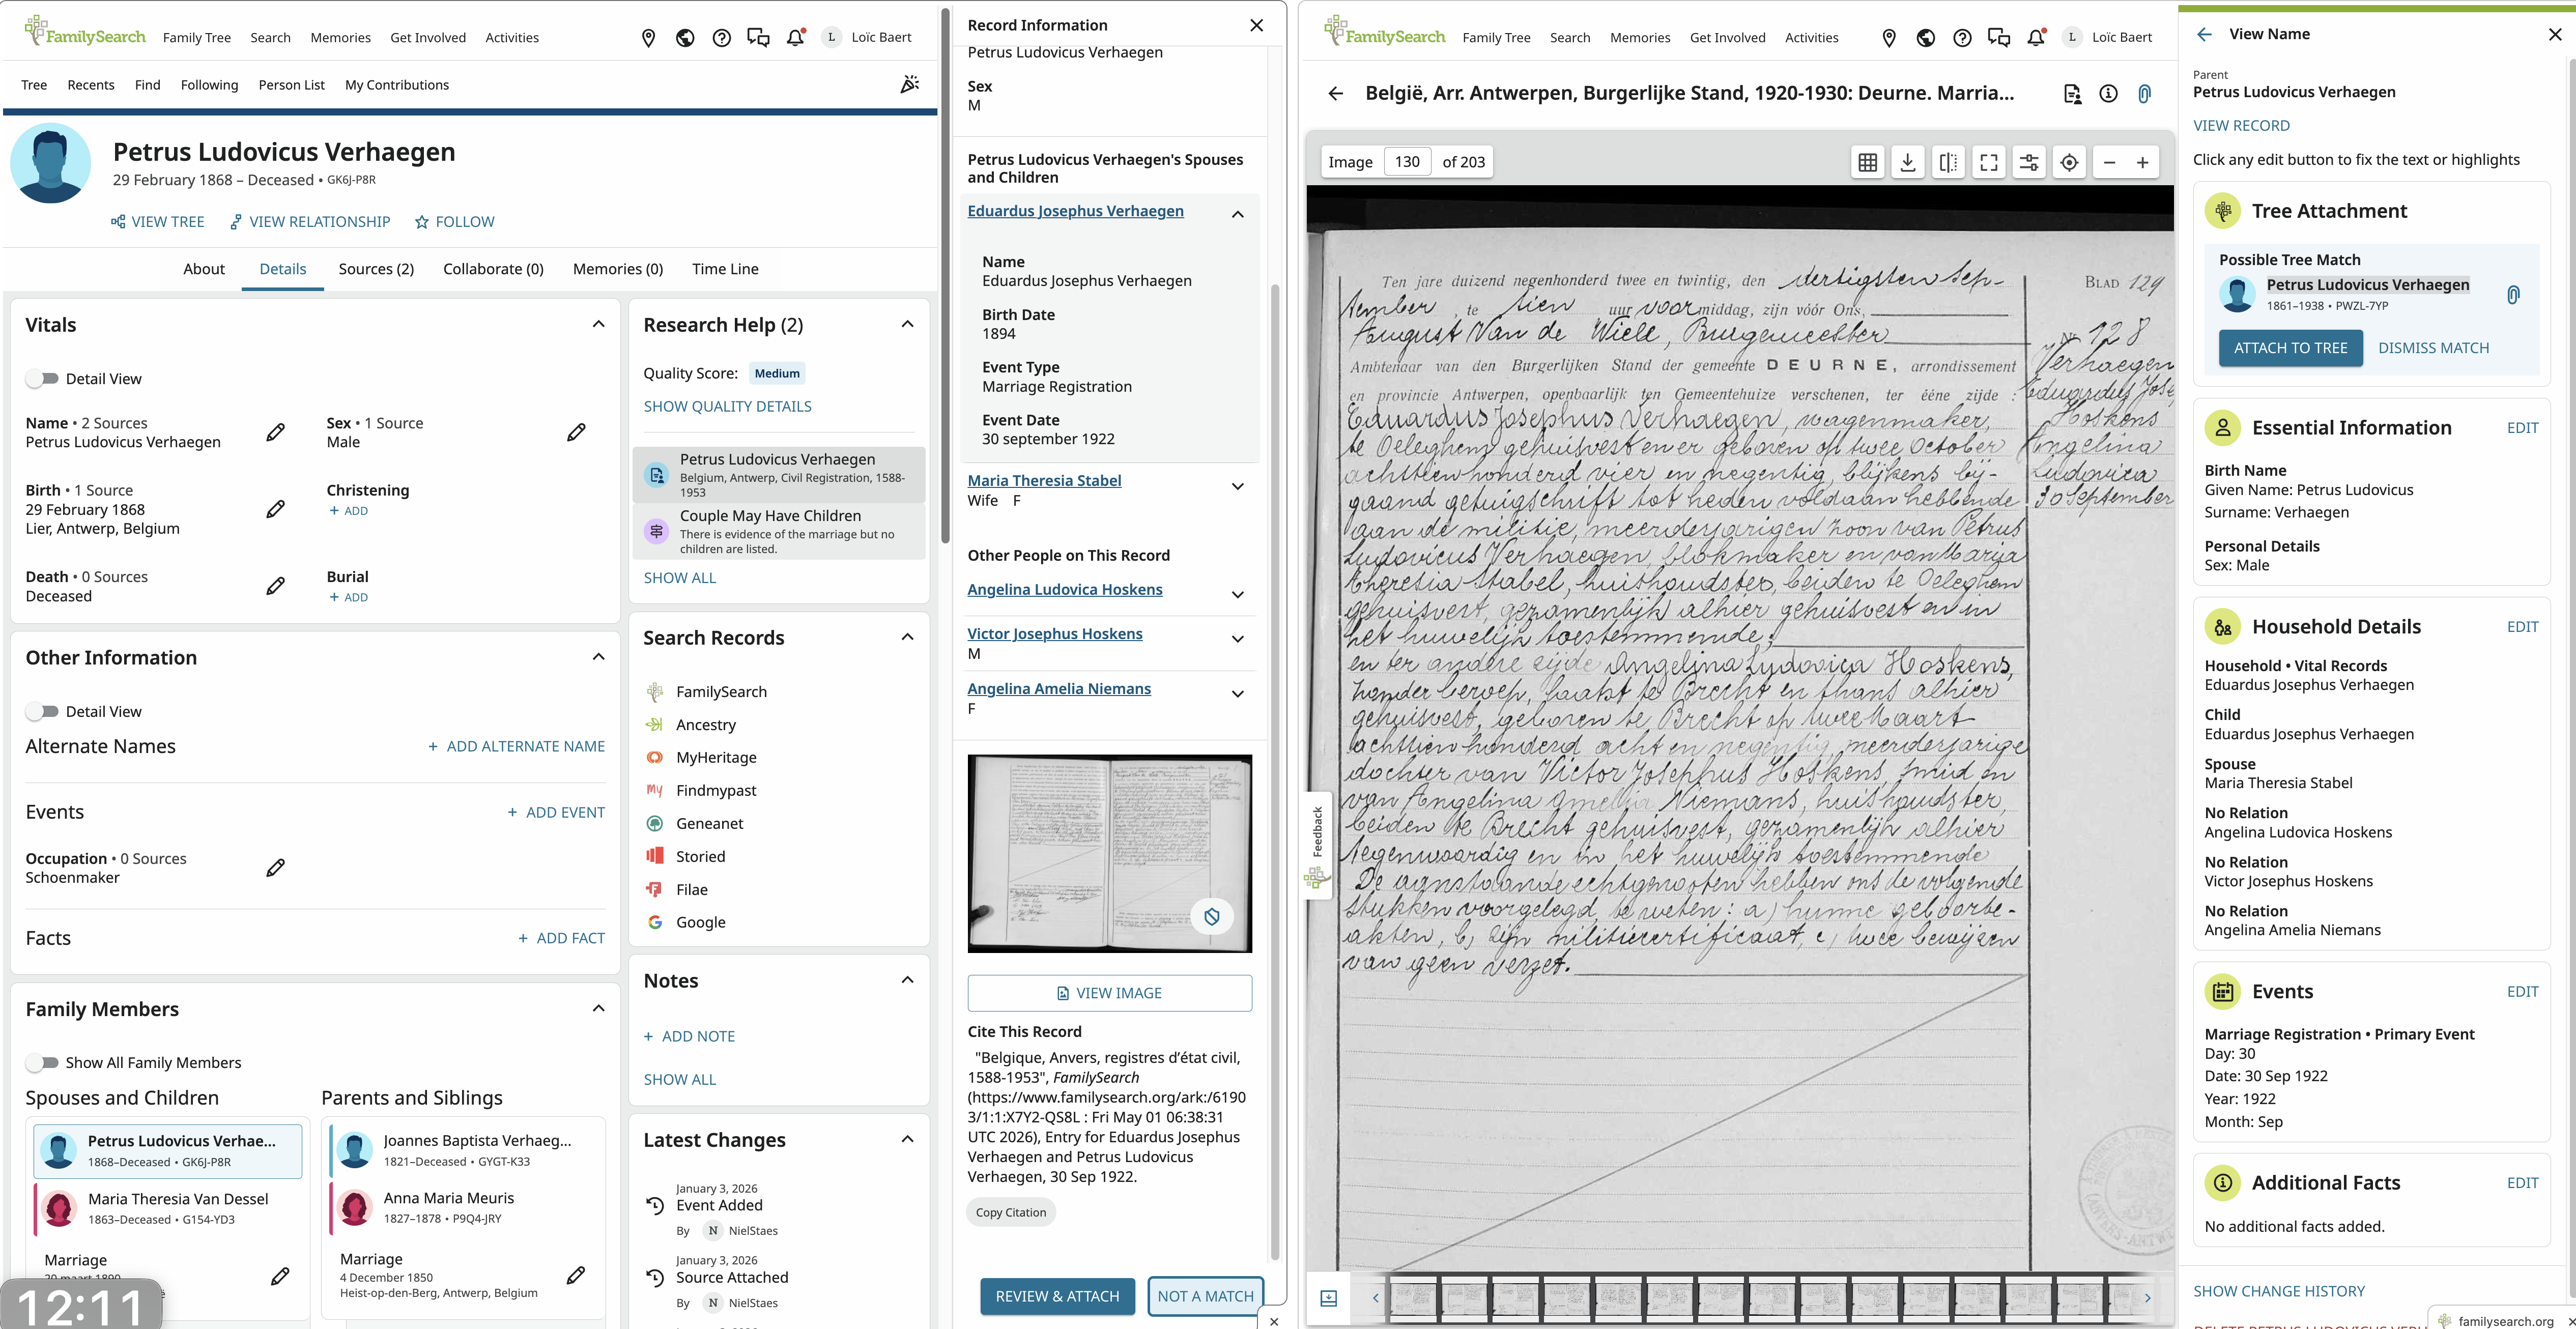Screen dimensions: 2576x1329
Task: Edit the Name vital with its pencil icon
Action: tap(275, 432)
